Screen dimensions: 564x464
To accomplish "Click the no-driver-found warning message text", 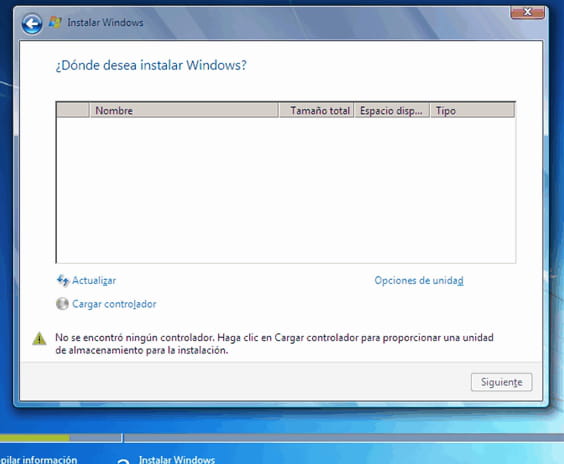I will tap(274, 344).
